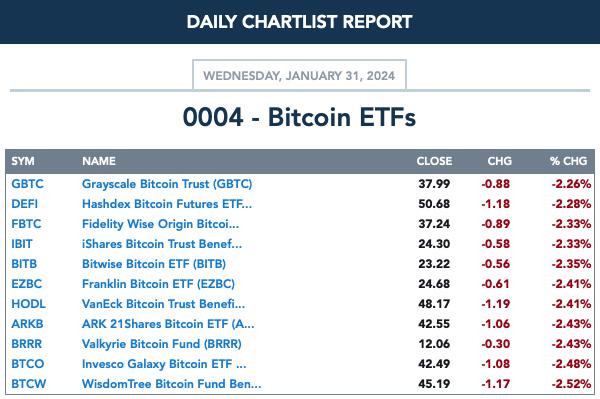Image resolution: width=600 pixels, height=399 pixels.
Task: Click the BTCO ticker symbol
Action: pyautogui.click(x=28, y=364)
